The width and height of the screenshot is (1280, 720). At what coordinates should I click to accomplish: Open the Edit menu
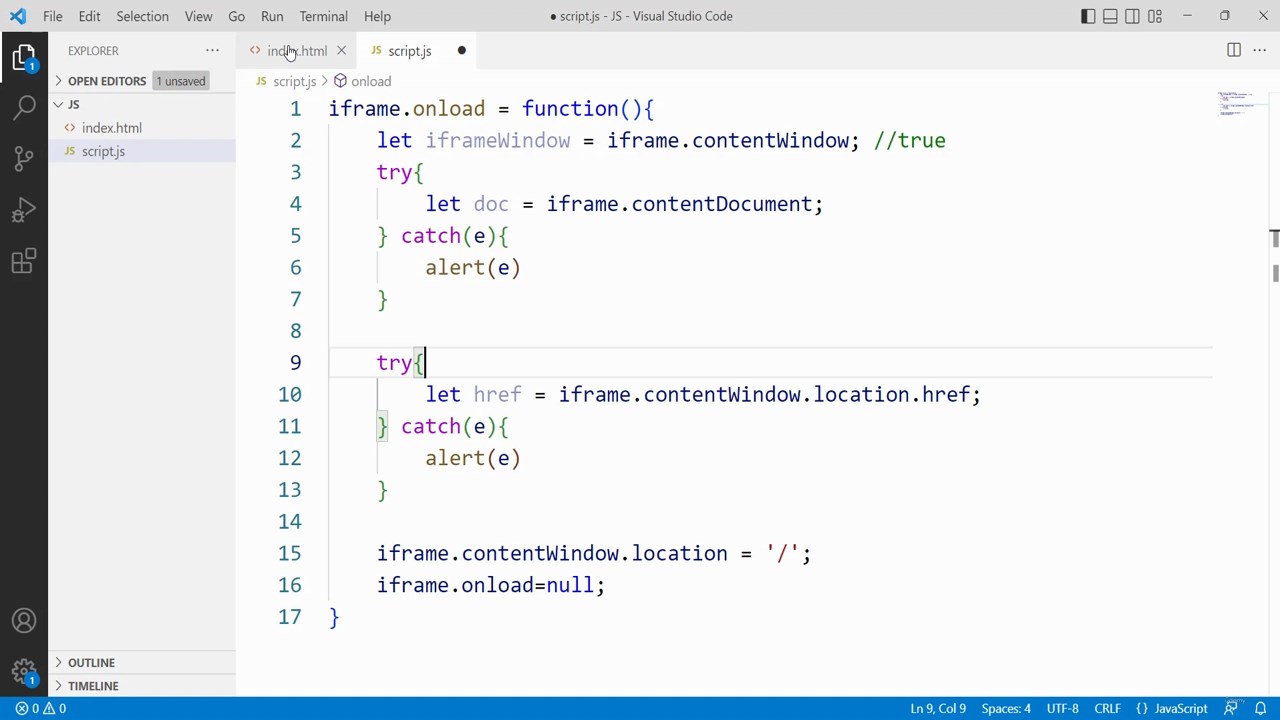89,16
